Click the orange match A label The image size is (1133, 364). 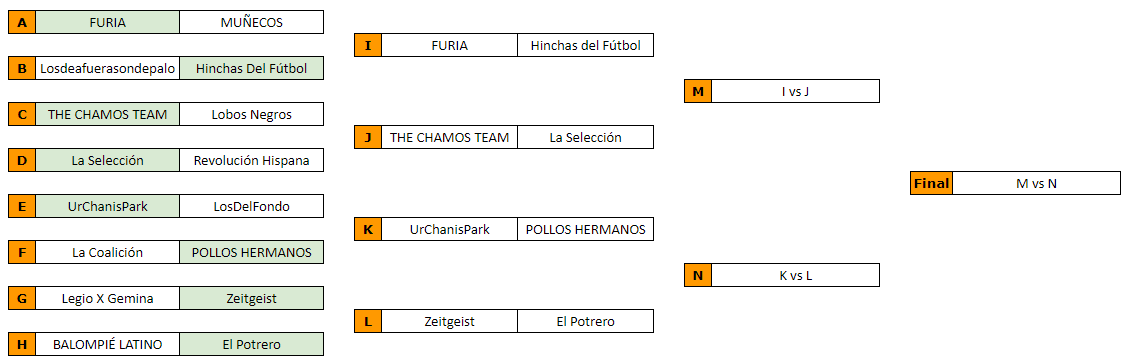pyautogui.click(x=22, y=22)
